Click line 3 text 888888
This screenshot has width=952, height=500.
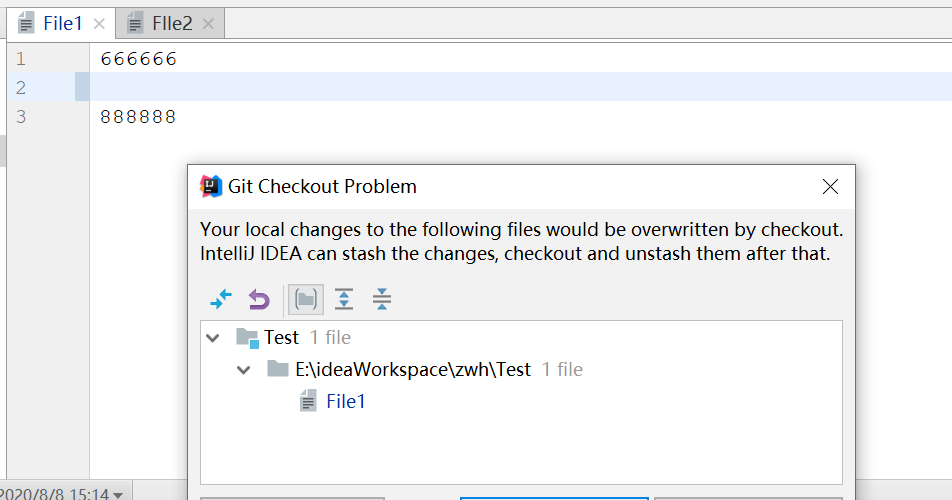tap(138, 117)
